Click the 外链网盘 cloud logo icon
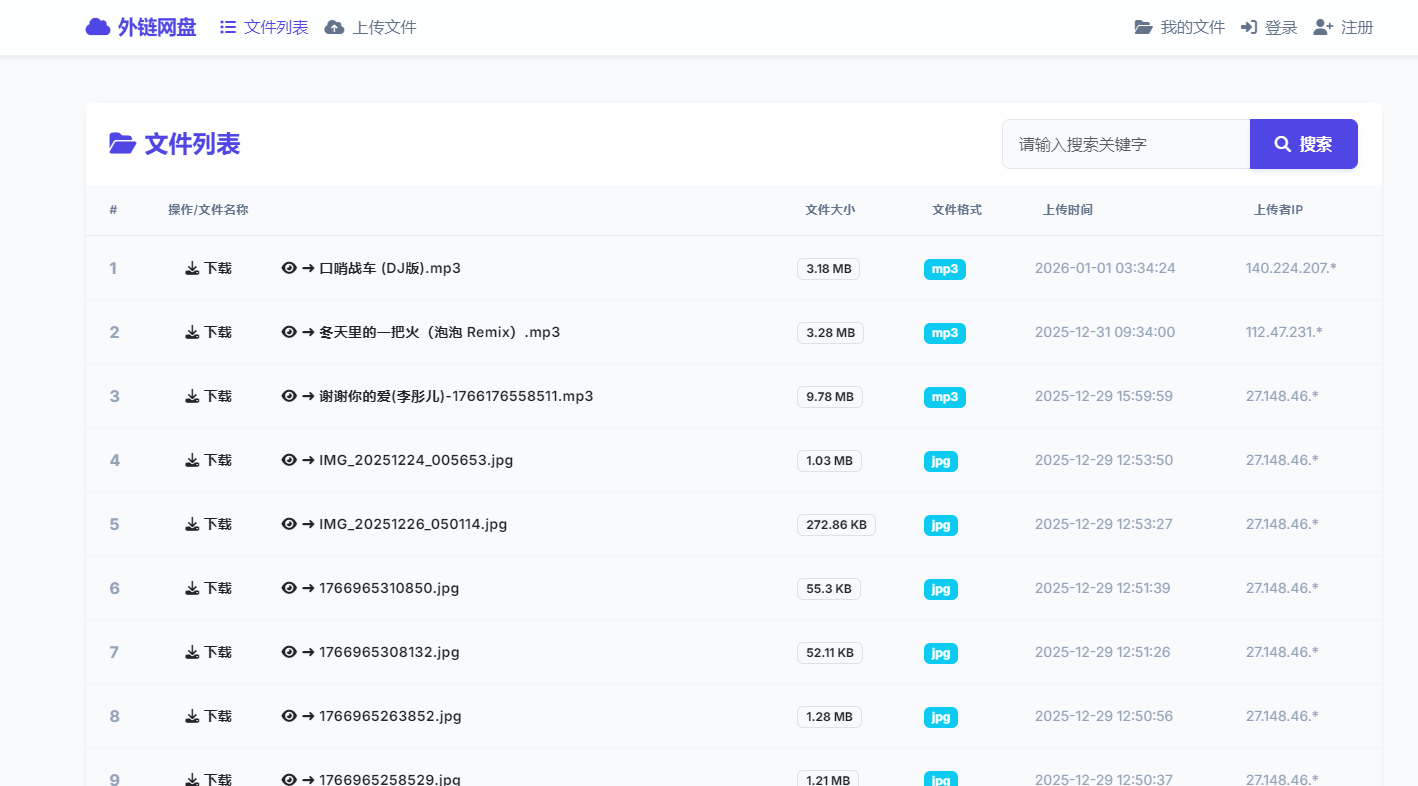1418x786 pixels. pyautogui.click(x=98, y=27)
